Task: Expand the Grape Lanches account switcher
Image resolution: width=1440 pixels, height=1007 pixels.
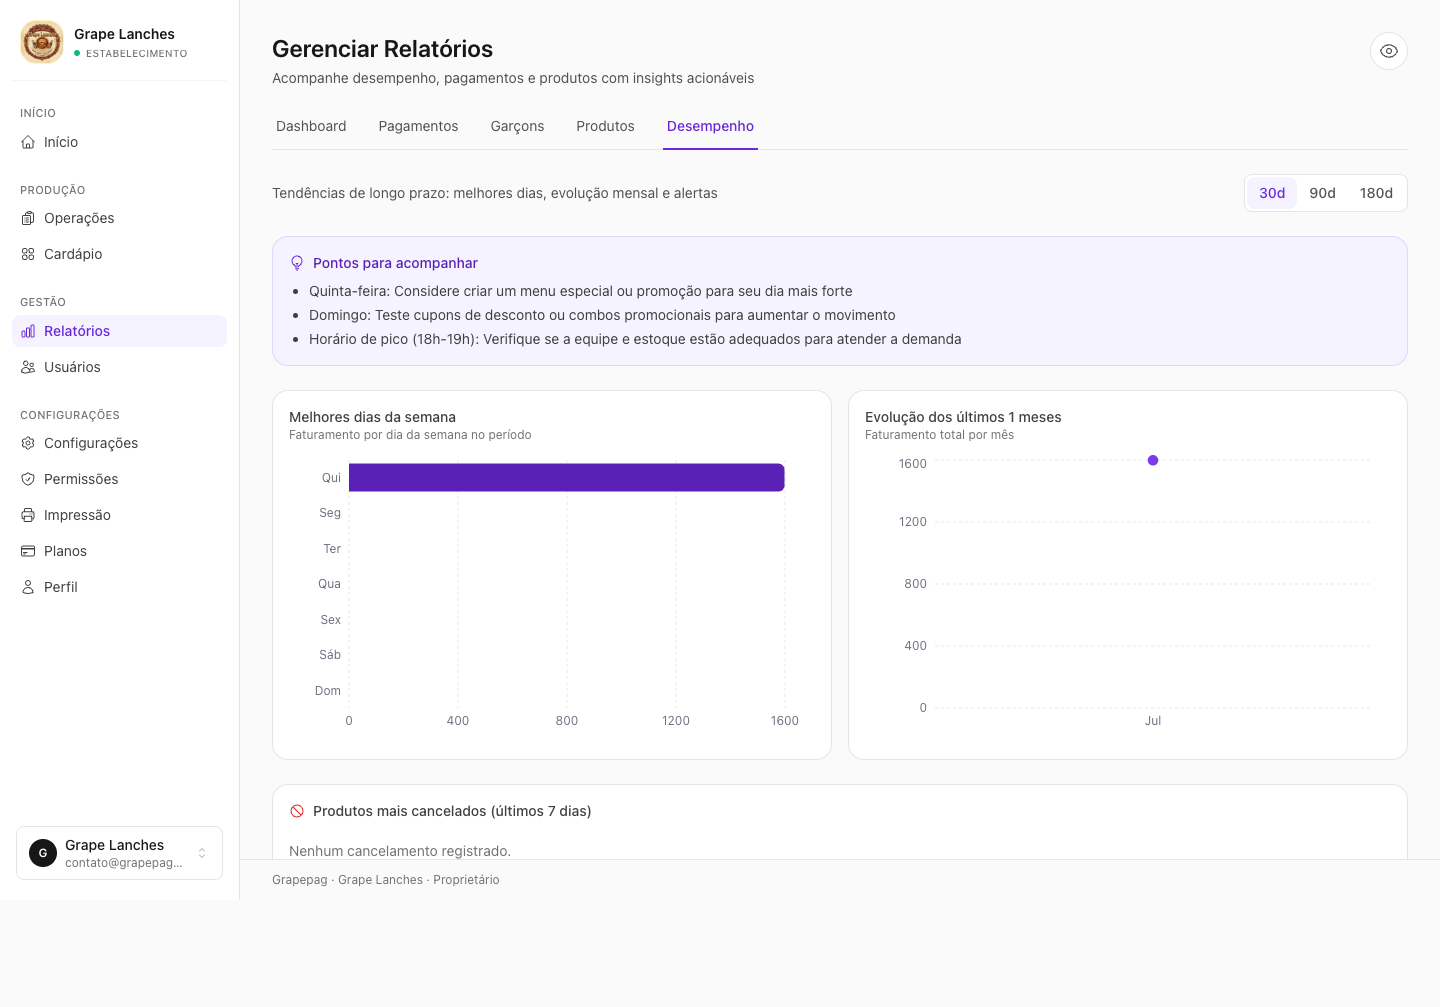Action: [x=119, y=853]
